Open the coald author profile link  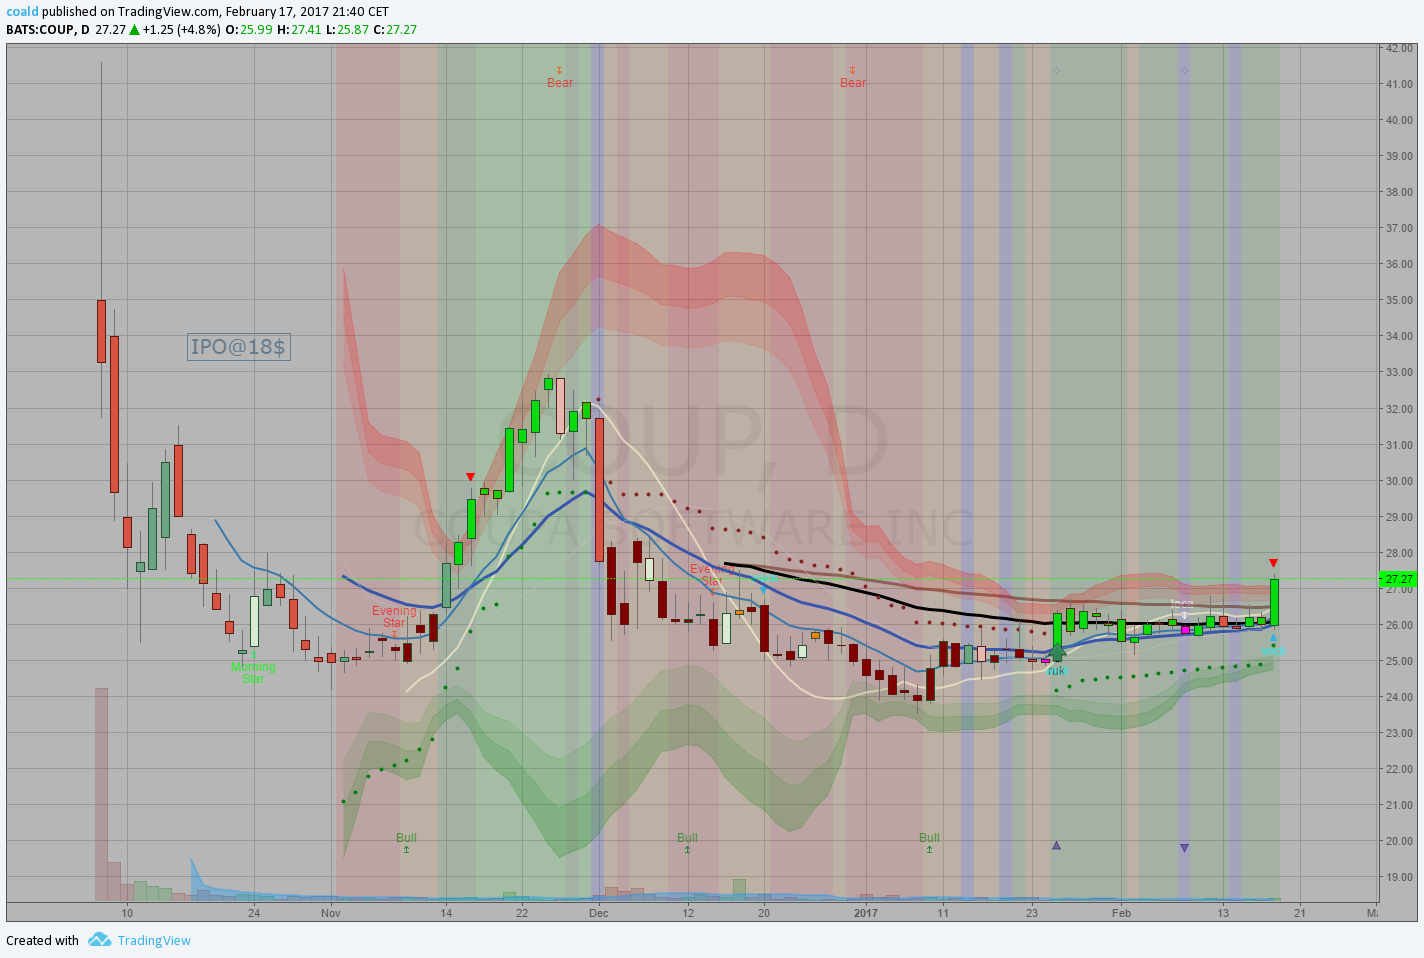(22, 12)
